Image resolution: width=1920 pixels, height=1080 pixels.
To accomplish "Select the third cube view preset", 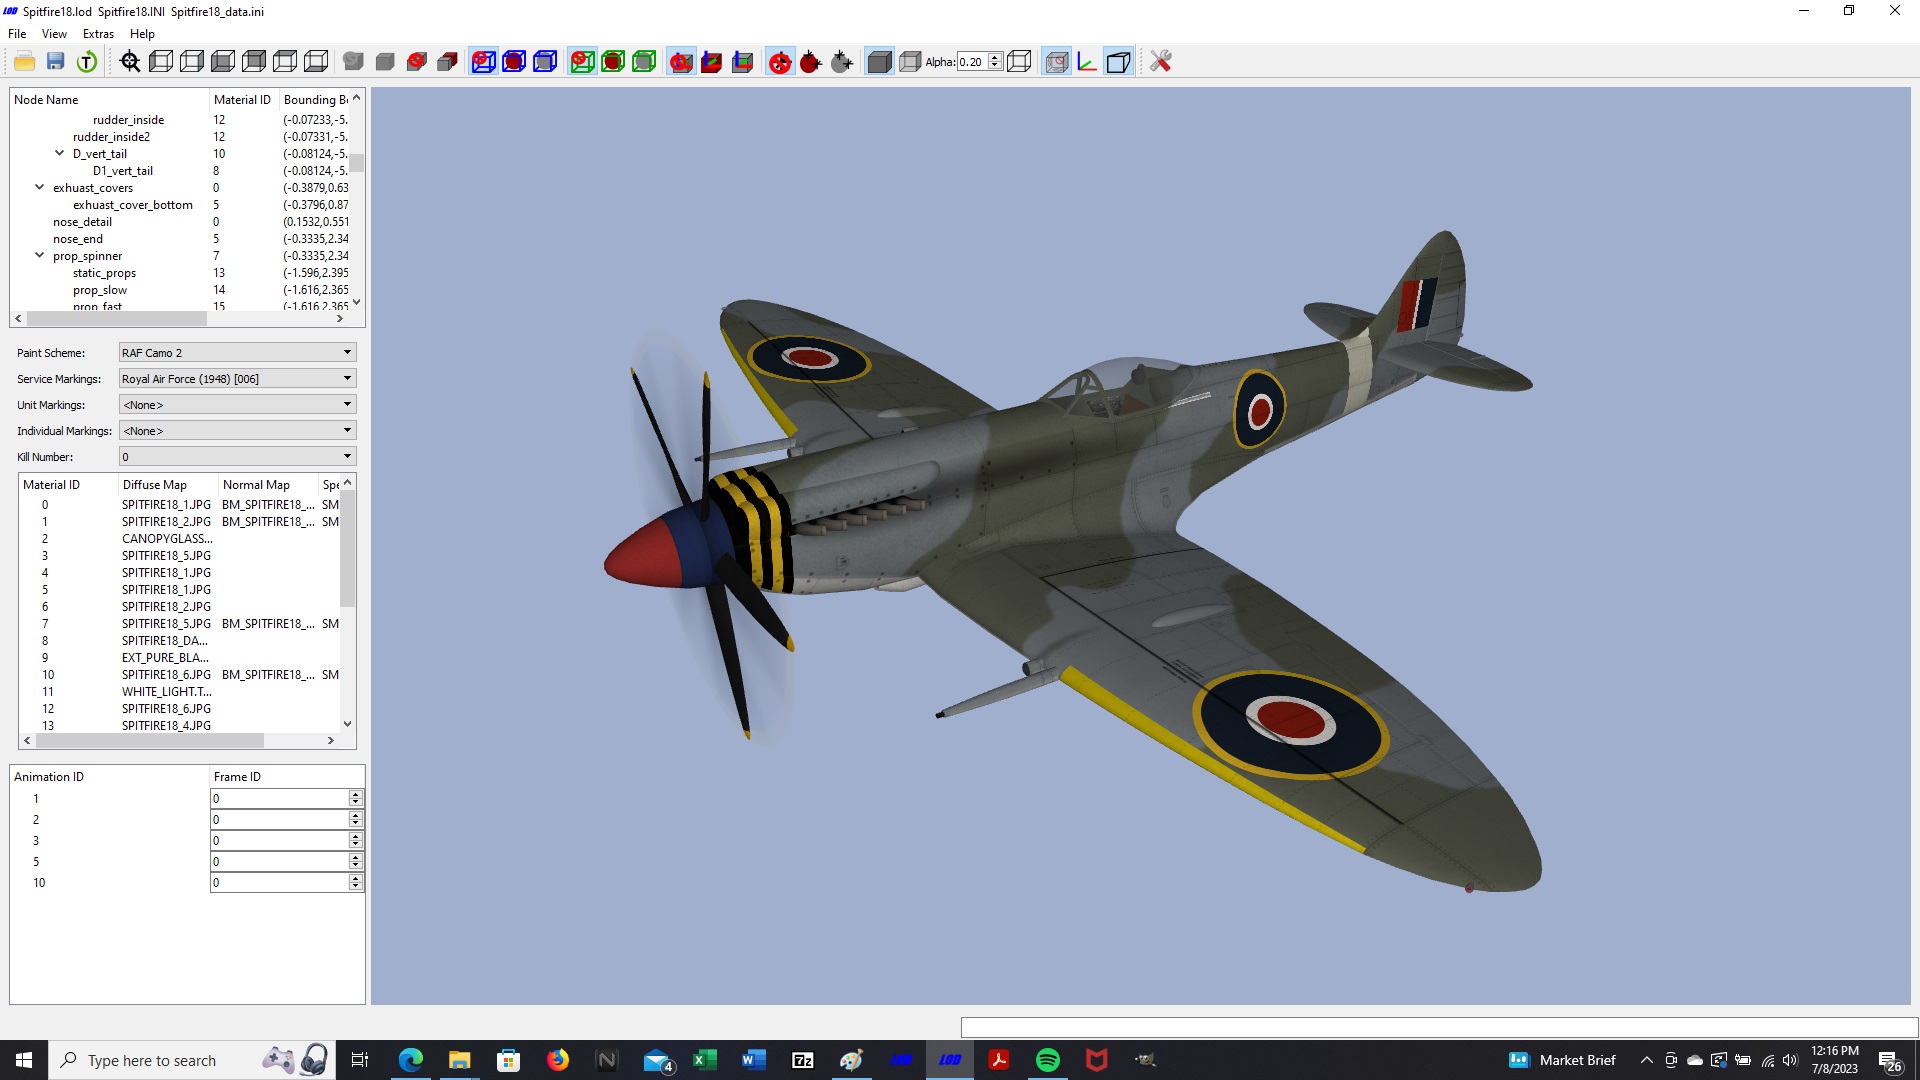I will click(x=223, y=62).
